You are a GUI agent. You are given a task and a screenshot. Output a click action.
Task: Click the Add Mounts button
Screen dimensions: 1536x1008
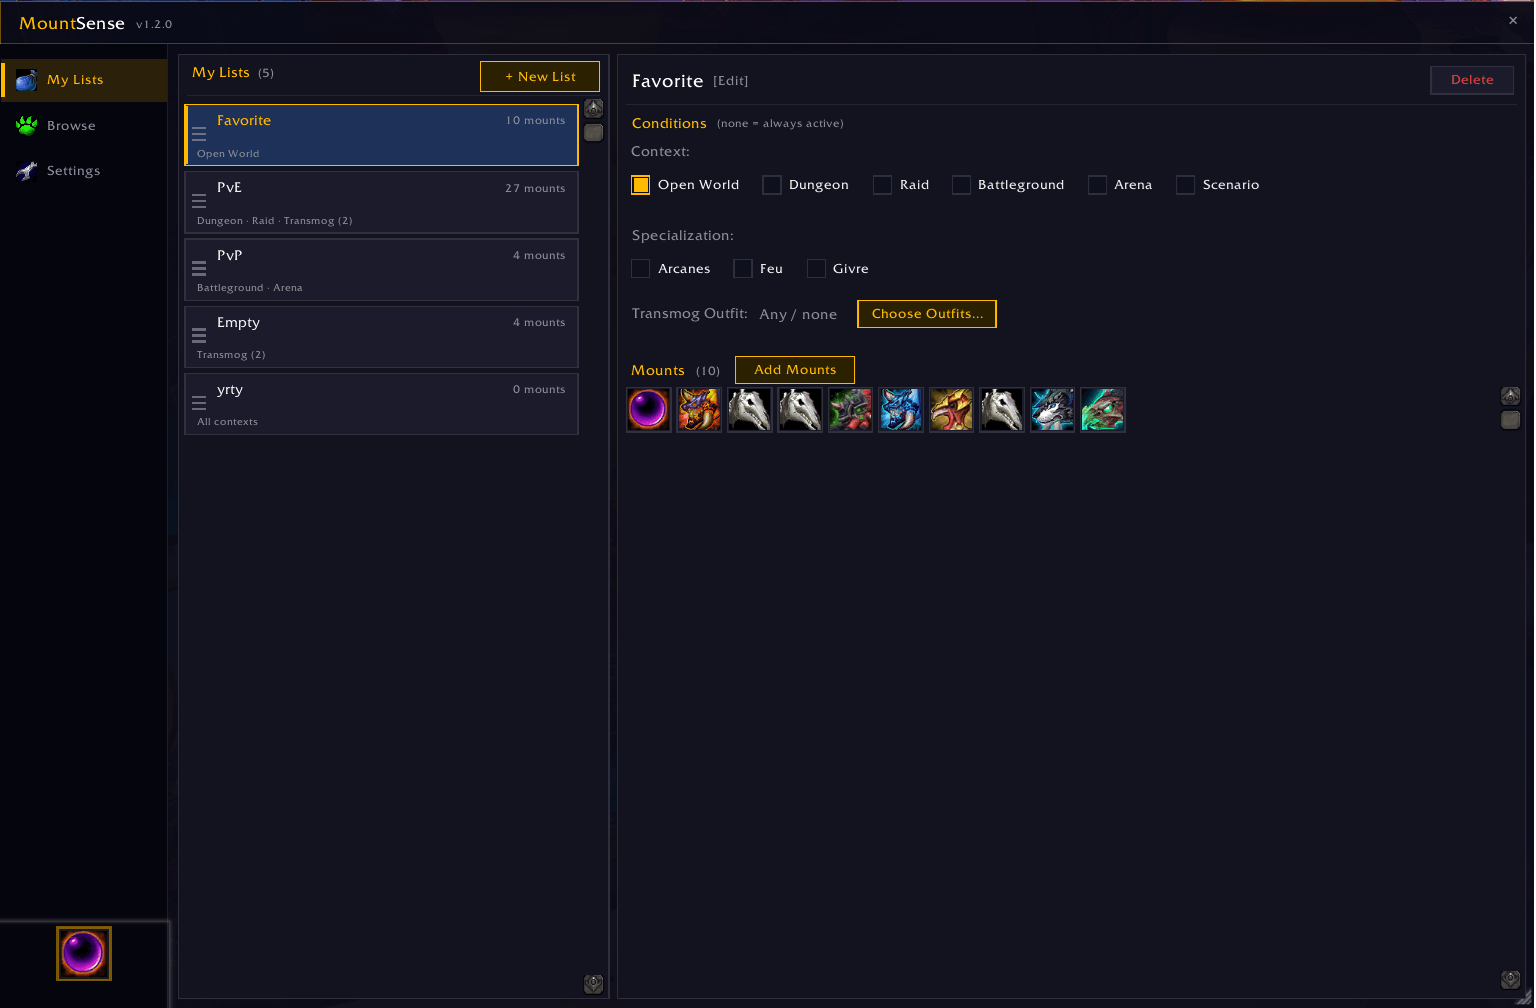(x=795, y=370)
